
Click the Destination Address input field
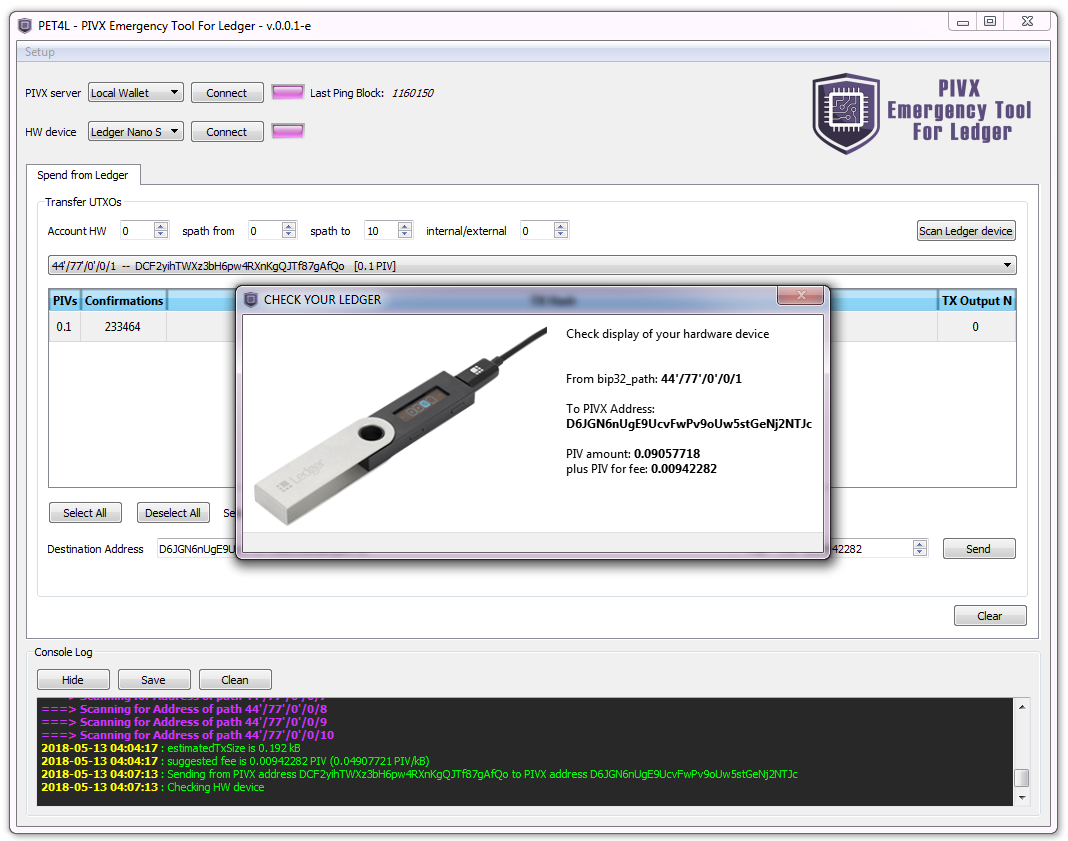coord(196,549)
